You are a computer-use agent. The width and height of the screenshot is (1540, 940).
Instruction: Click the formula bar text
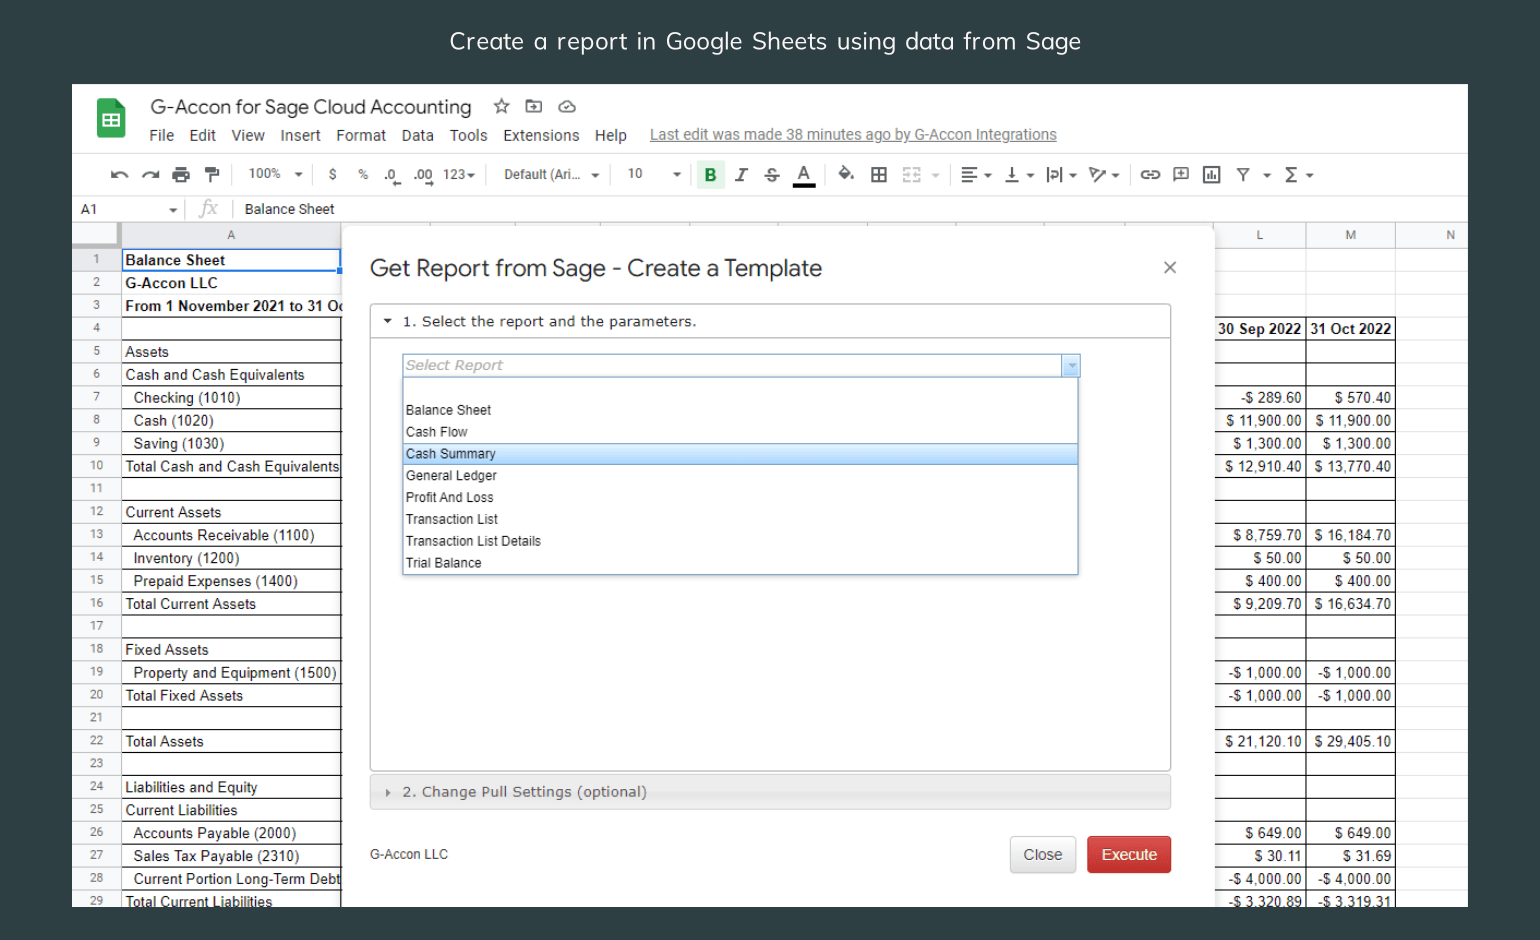point(289,210)
